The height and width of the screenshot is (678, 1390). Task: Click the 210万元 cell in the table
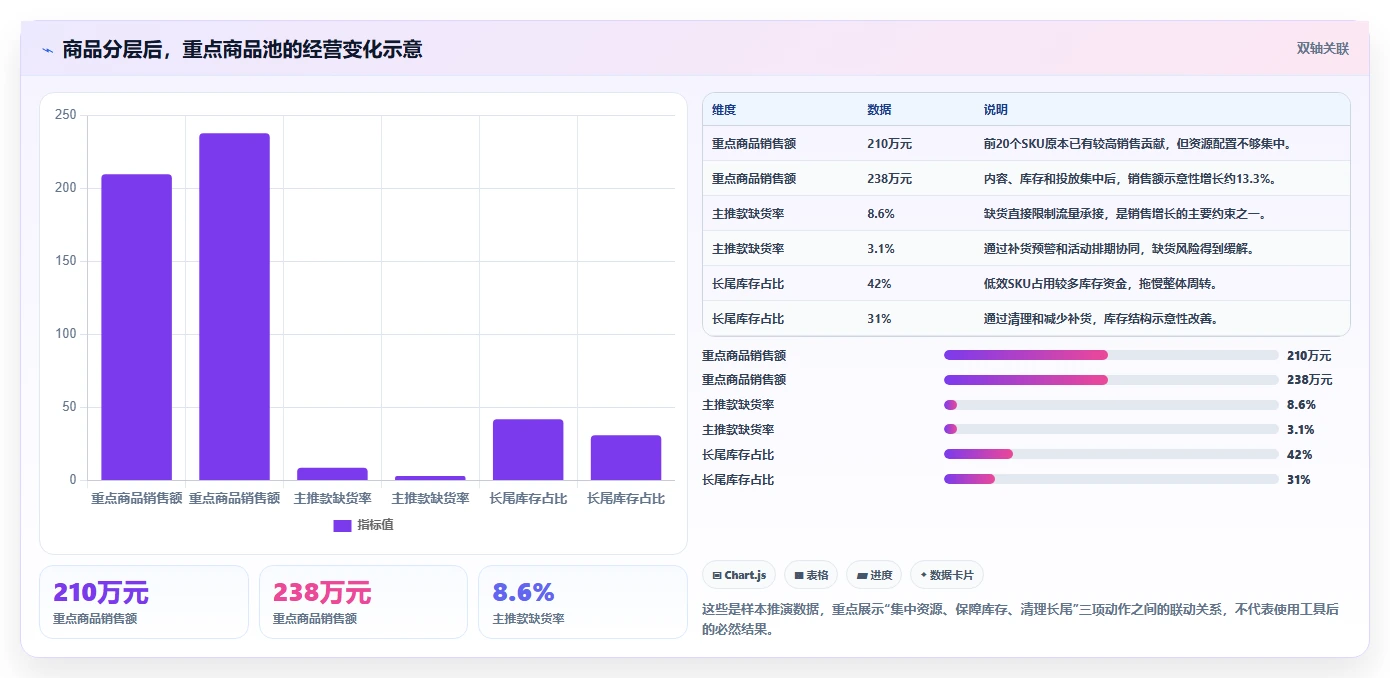click(889, 144)
